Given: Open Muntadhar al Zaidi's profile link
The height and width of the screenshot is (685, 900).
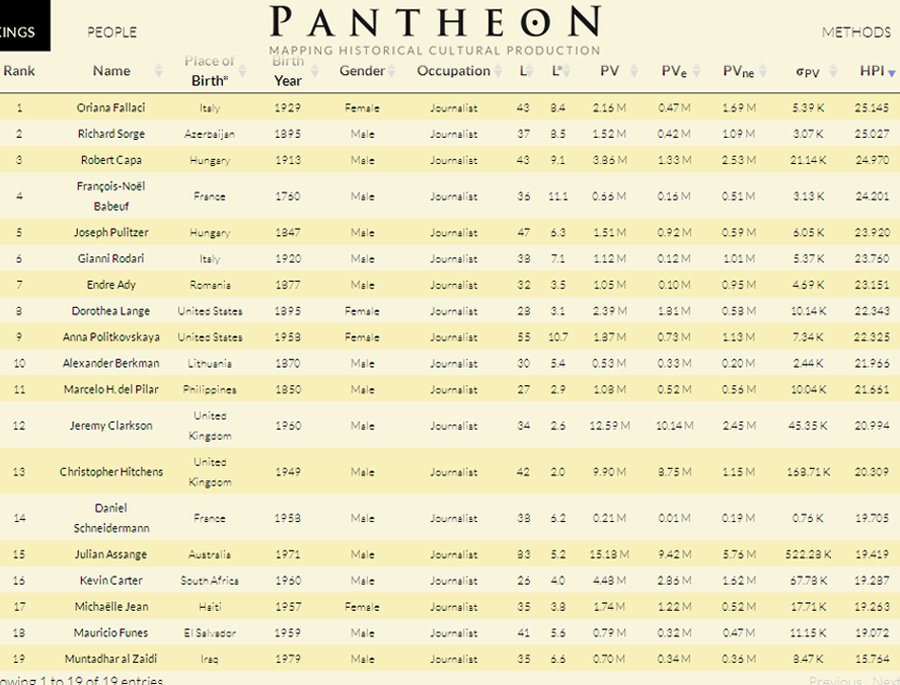Looking at the screenshot, I should (111, 659).
